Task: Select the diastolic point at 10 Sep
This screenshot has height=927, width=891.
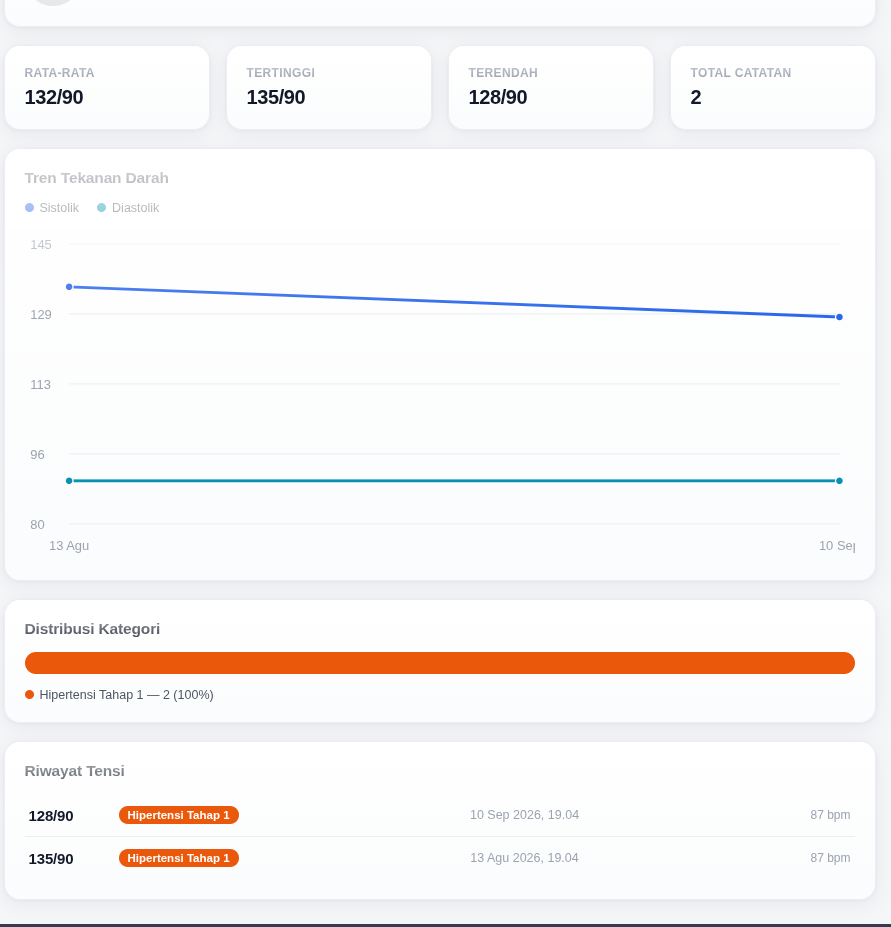Action: pos(839,481)
